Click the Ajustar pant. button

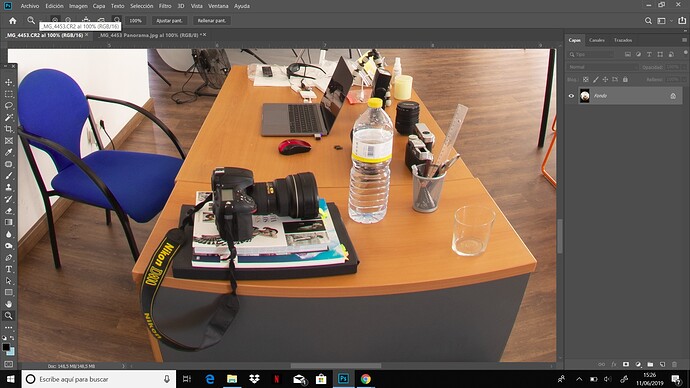[169, 21]
